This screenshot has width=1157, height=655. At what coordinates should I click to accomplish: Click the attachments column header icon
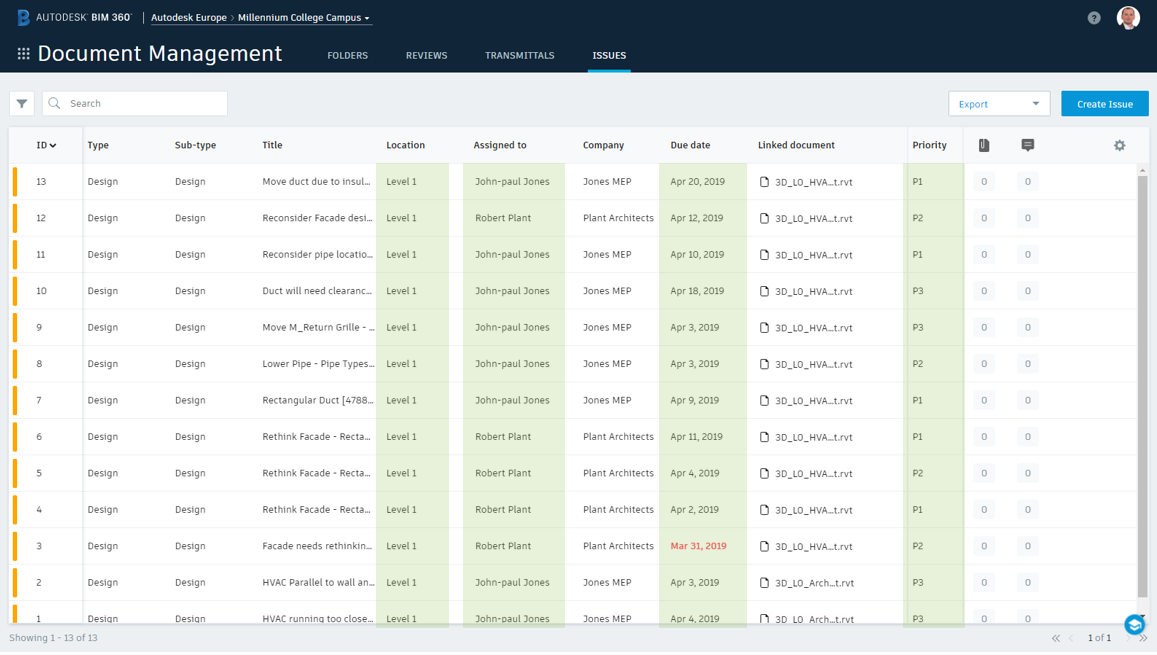point(984,145)
